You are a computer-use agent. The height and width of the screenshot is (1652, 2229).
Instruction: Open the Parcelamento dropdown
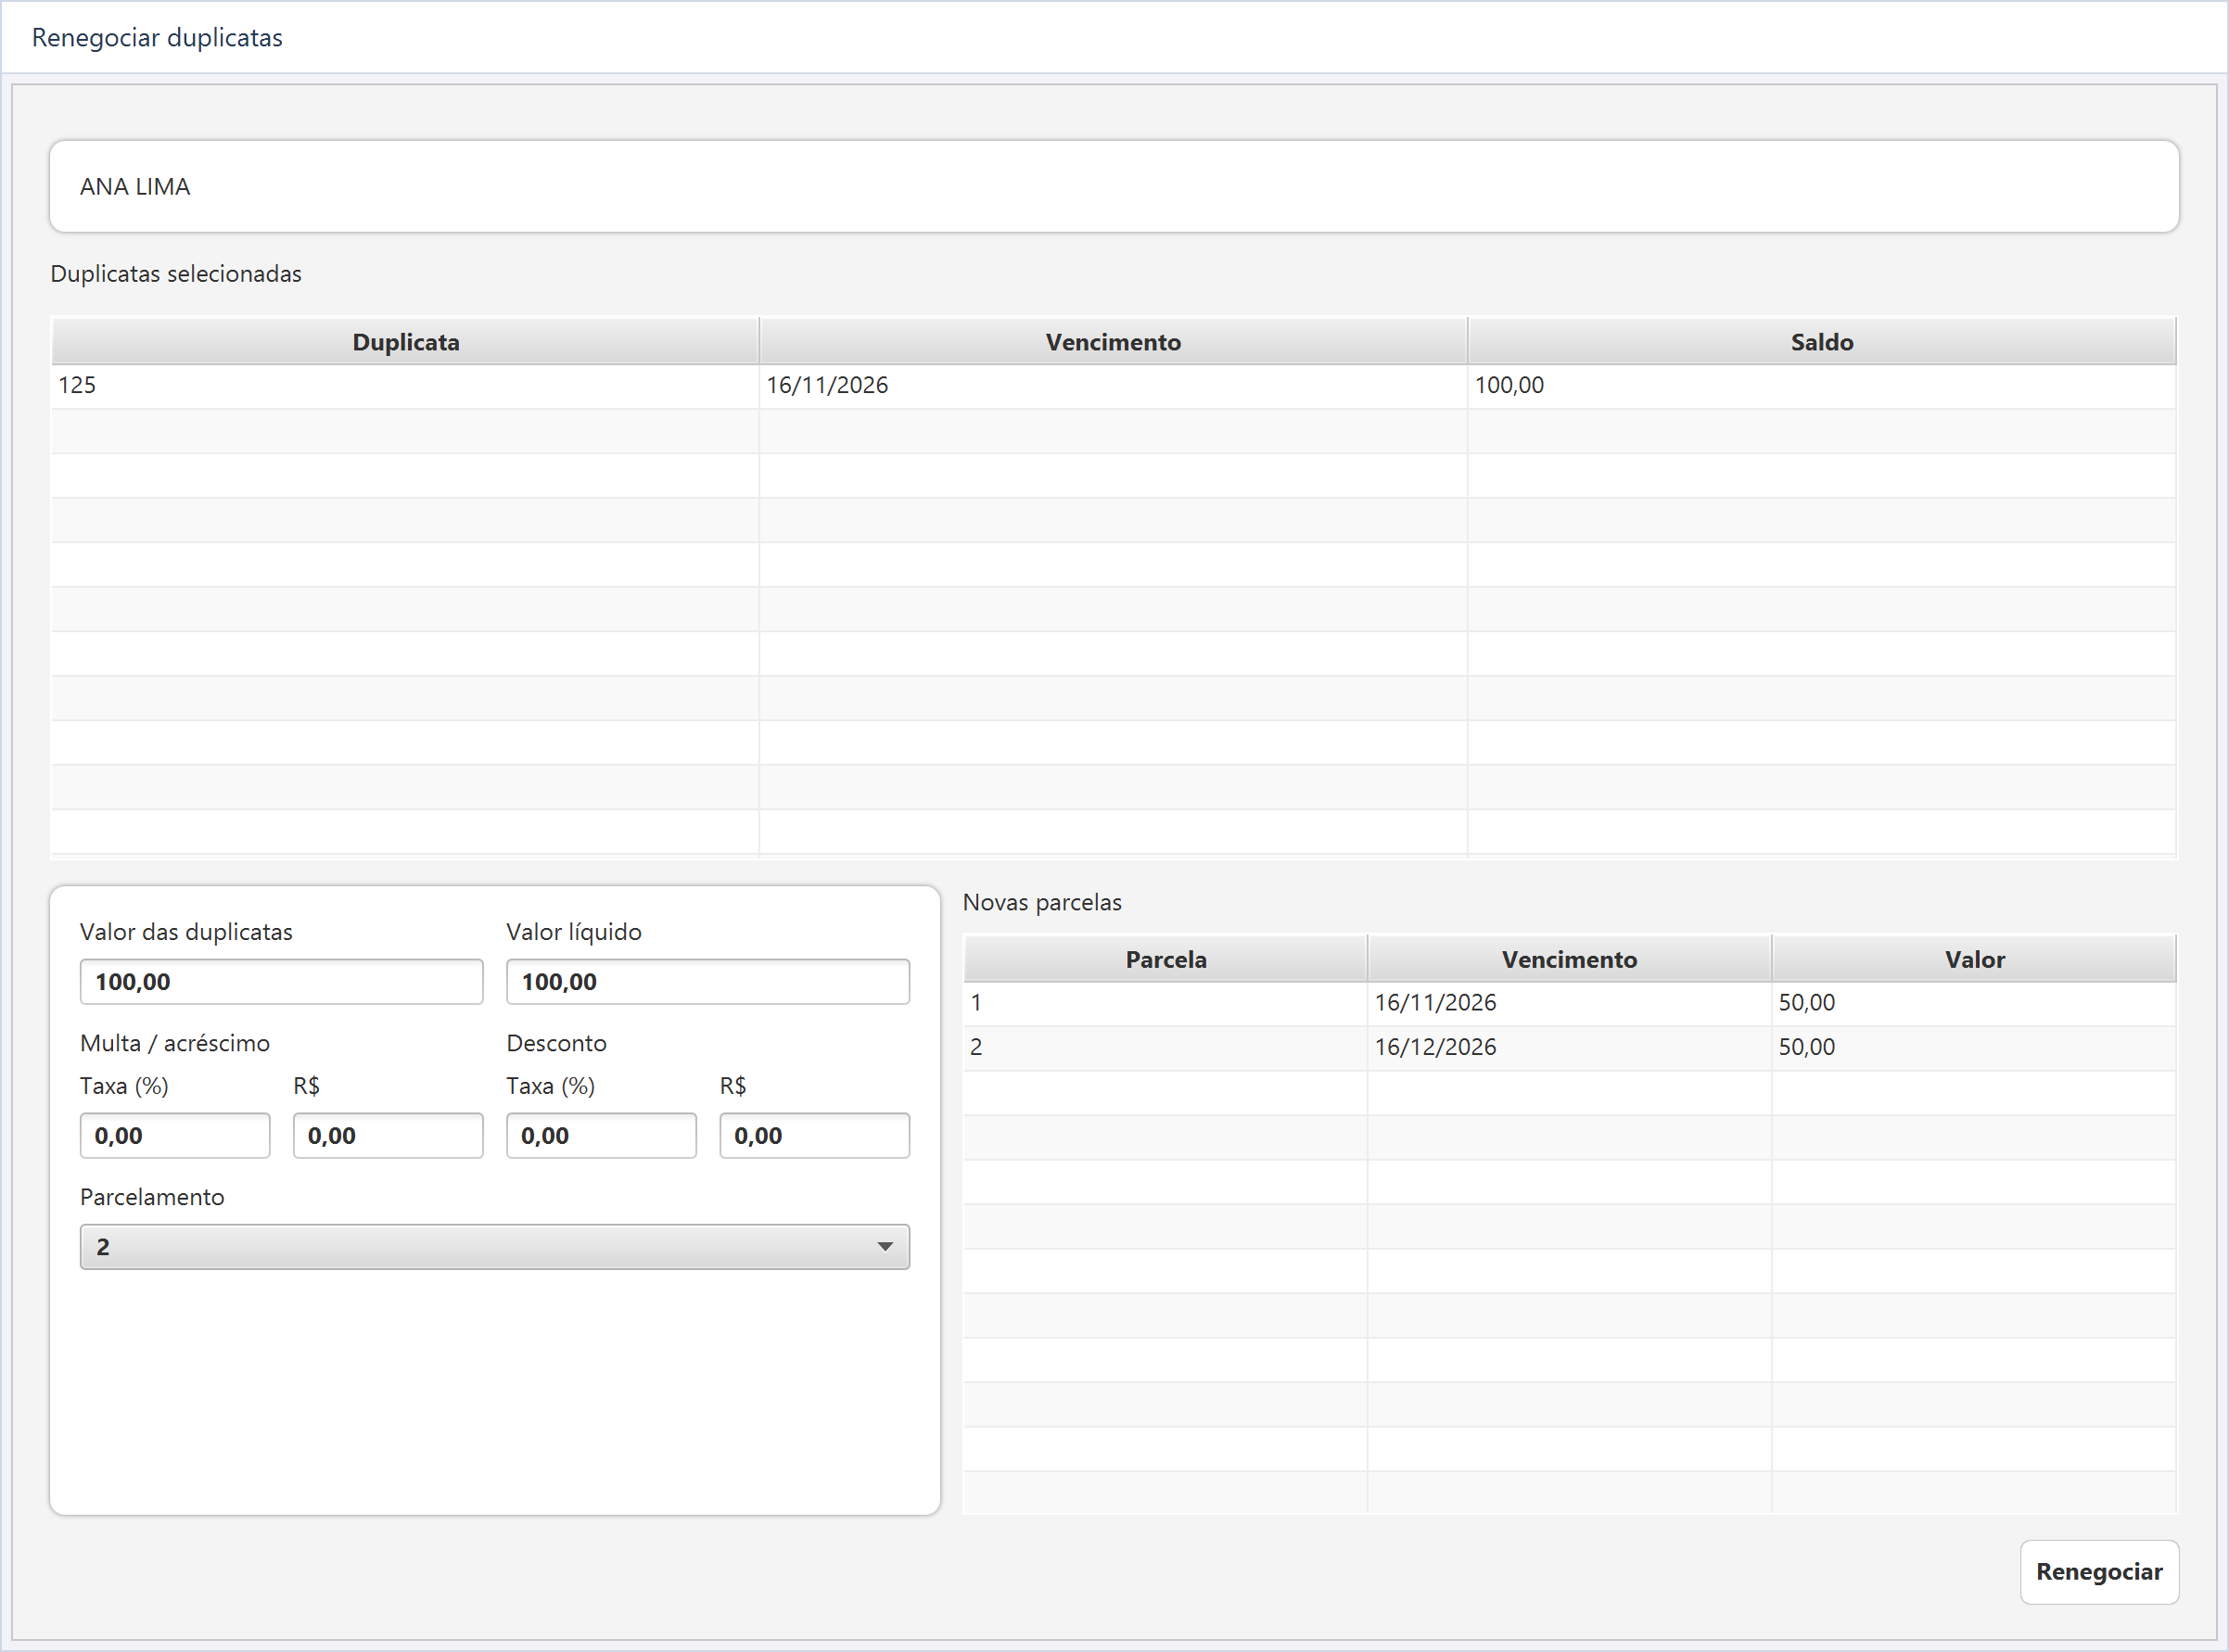(494, 1246)
